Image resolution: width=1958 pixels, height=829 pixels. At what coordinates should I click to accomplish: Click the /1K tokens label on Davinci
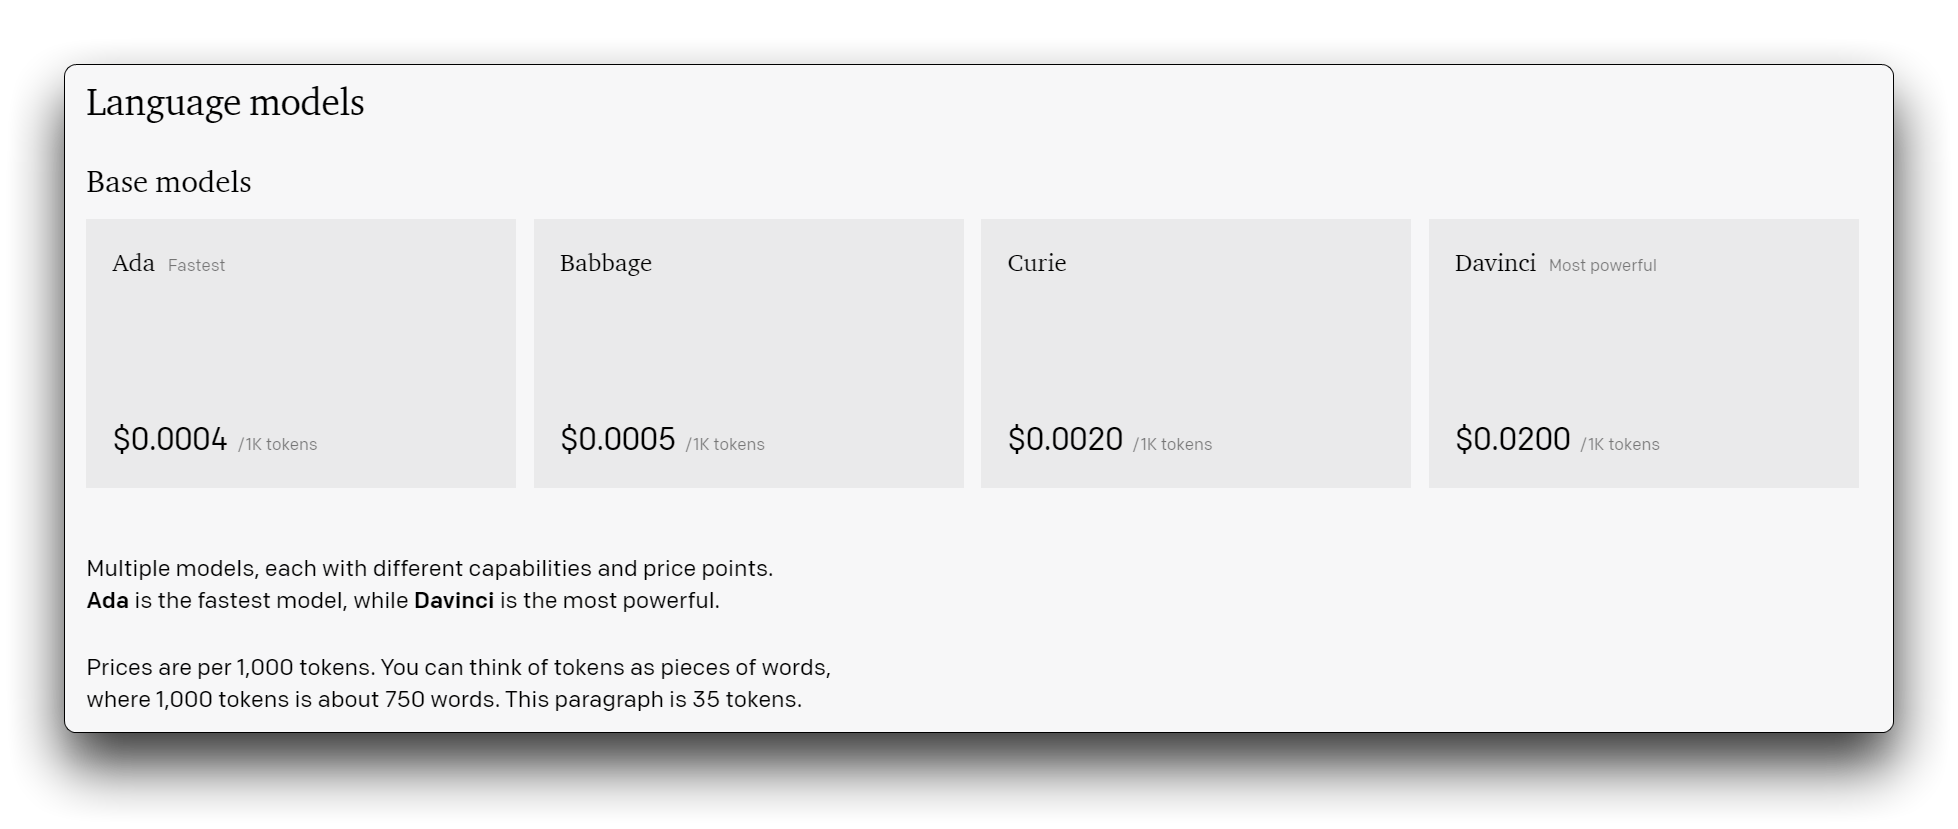[1620, 445]
